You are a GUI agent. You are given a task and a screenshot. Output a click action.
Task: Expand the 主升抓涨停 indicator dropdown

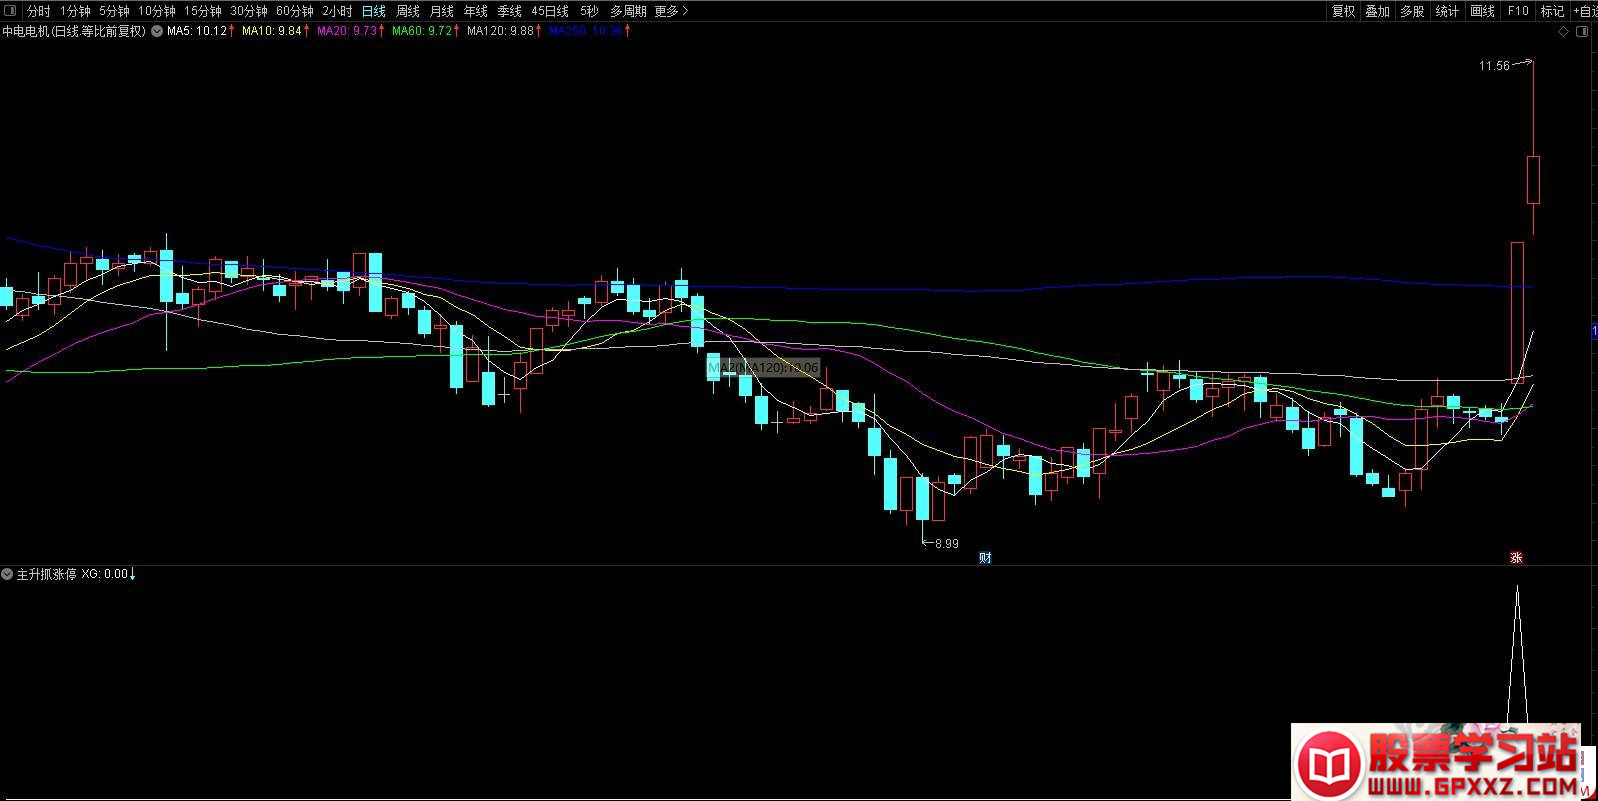[x=8, y=574]
